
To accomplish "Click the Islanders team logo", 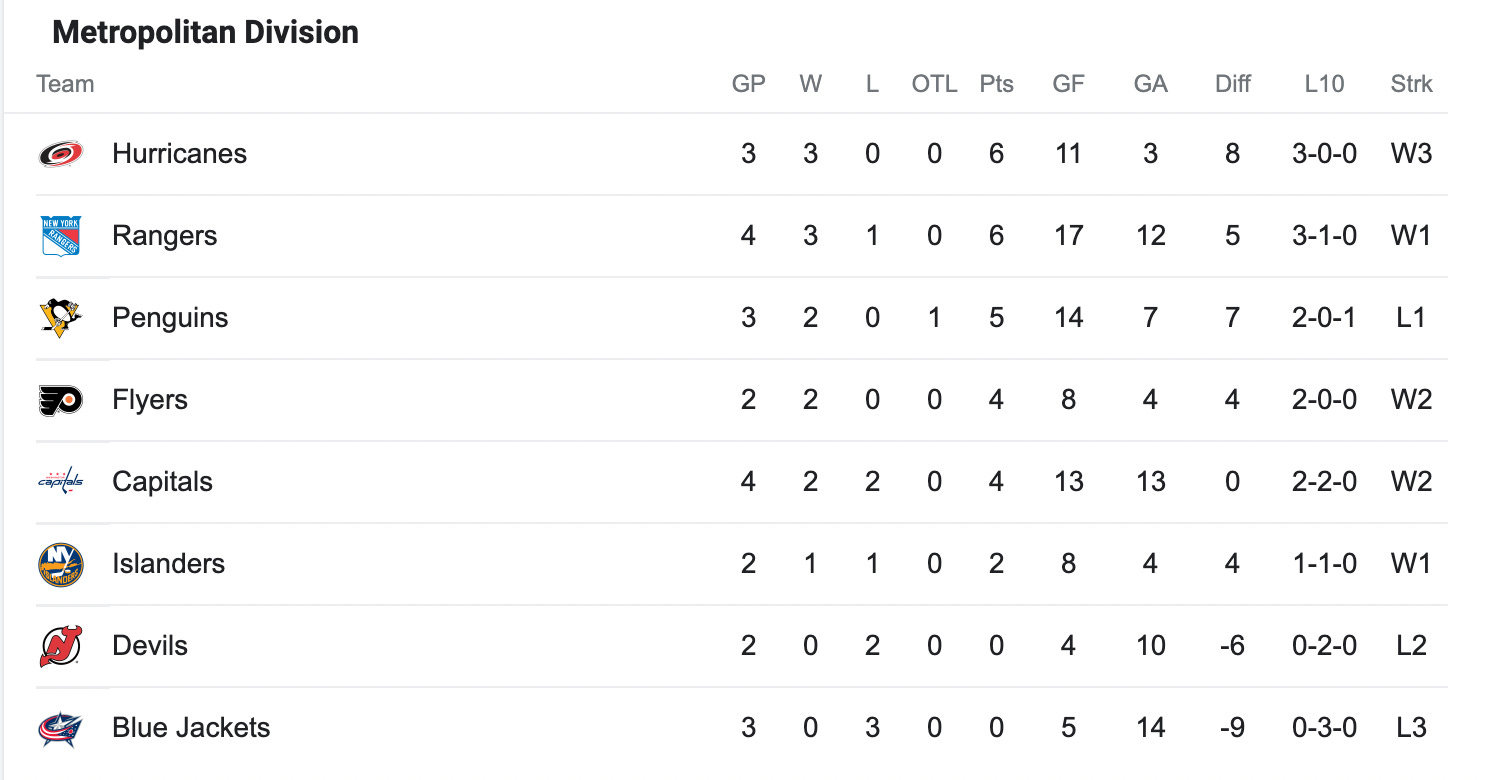I will coord(61,564).
